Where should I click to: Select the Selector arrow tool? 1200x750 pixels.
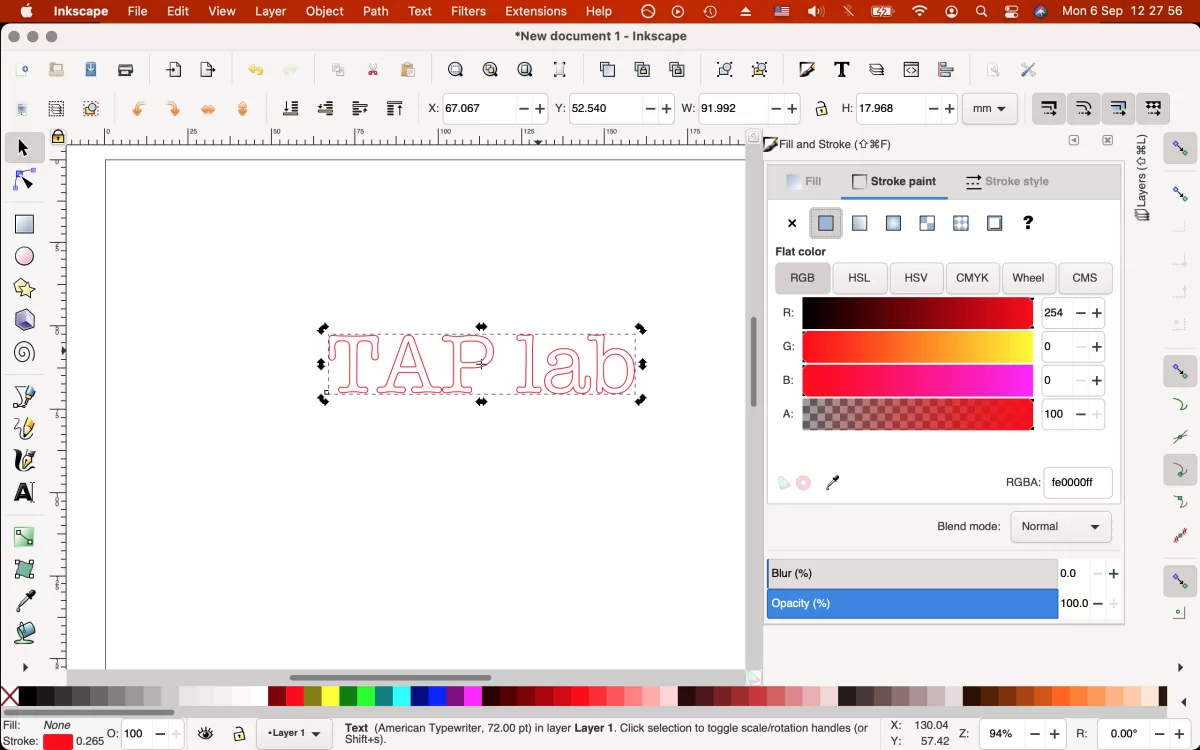[24, 148]
